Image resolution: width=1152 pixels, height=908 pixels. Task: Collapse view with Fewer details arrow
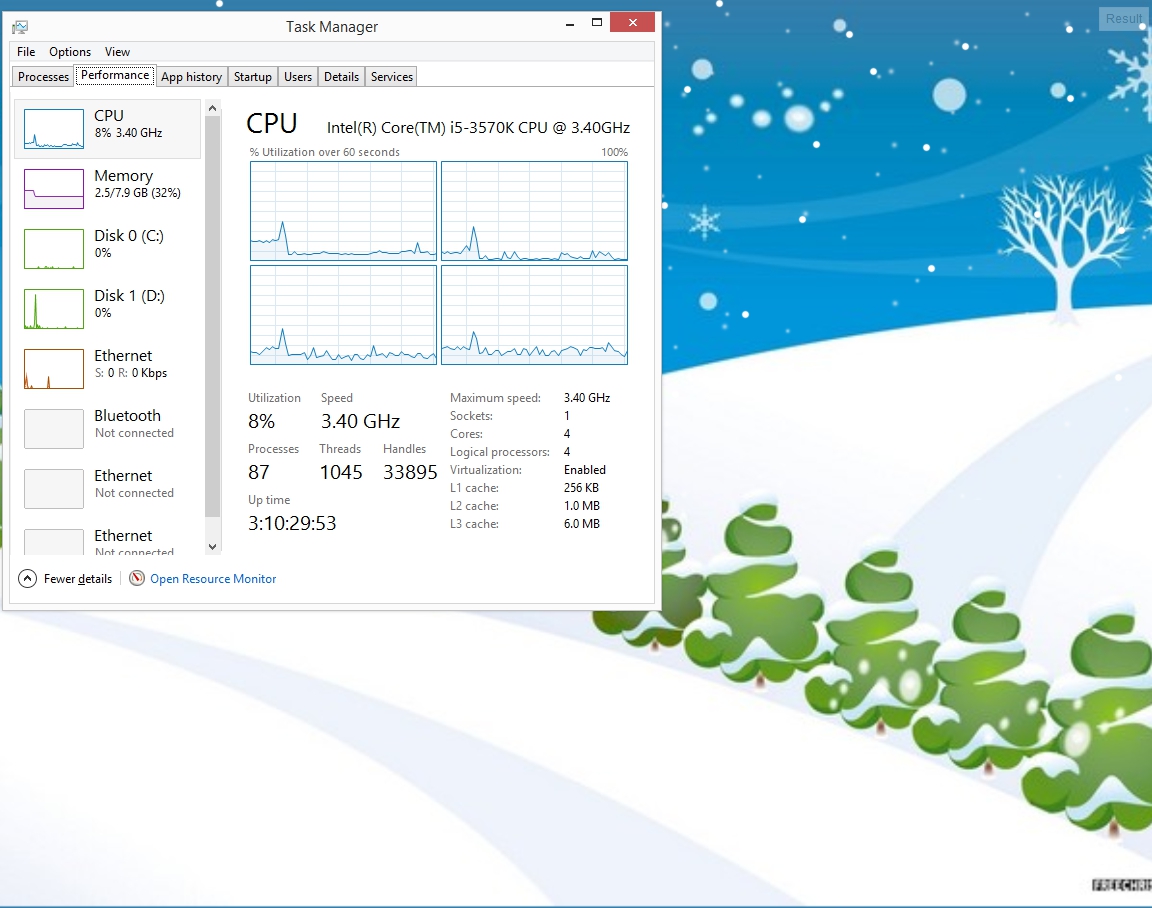pyautogui.click(x=28, y=578)
